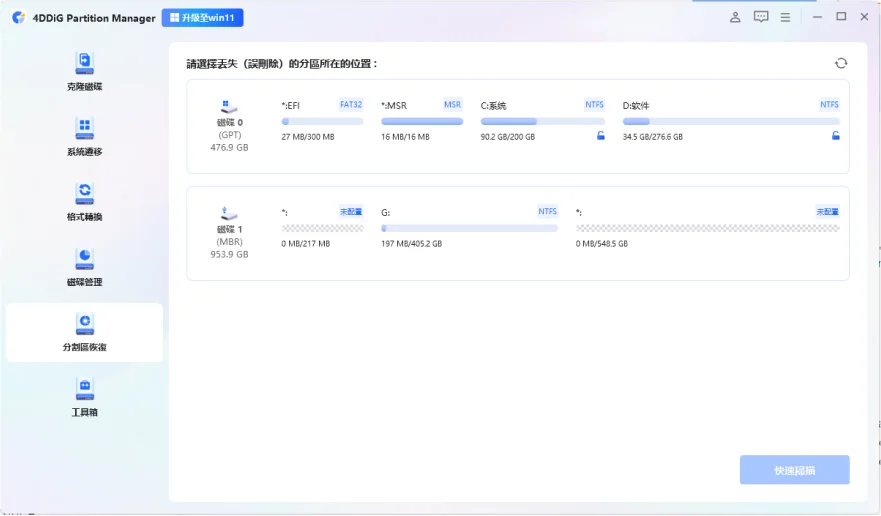Select the D:软件 partition label
The image size is (881, 516).
[635, 106]
